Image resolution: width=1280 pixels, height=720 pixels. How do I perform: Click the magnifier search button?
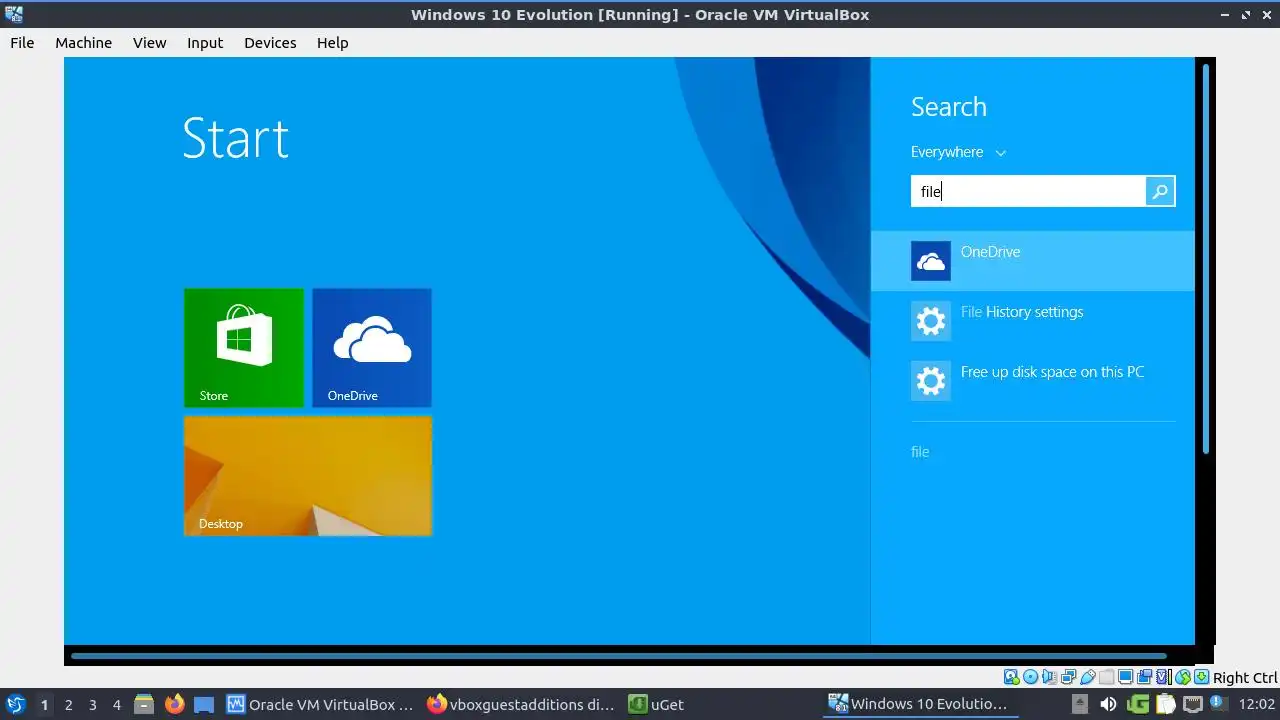pyautogui.click(x=1160, y=191)
